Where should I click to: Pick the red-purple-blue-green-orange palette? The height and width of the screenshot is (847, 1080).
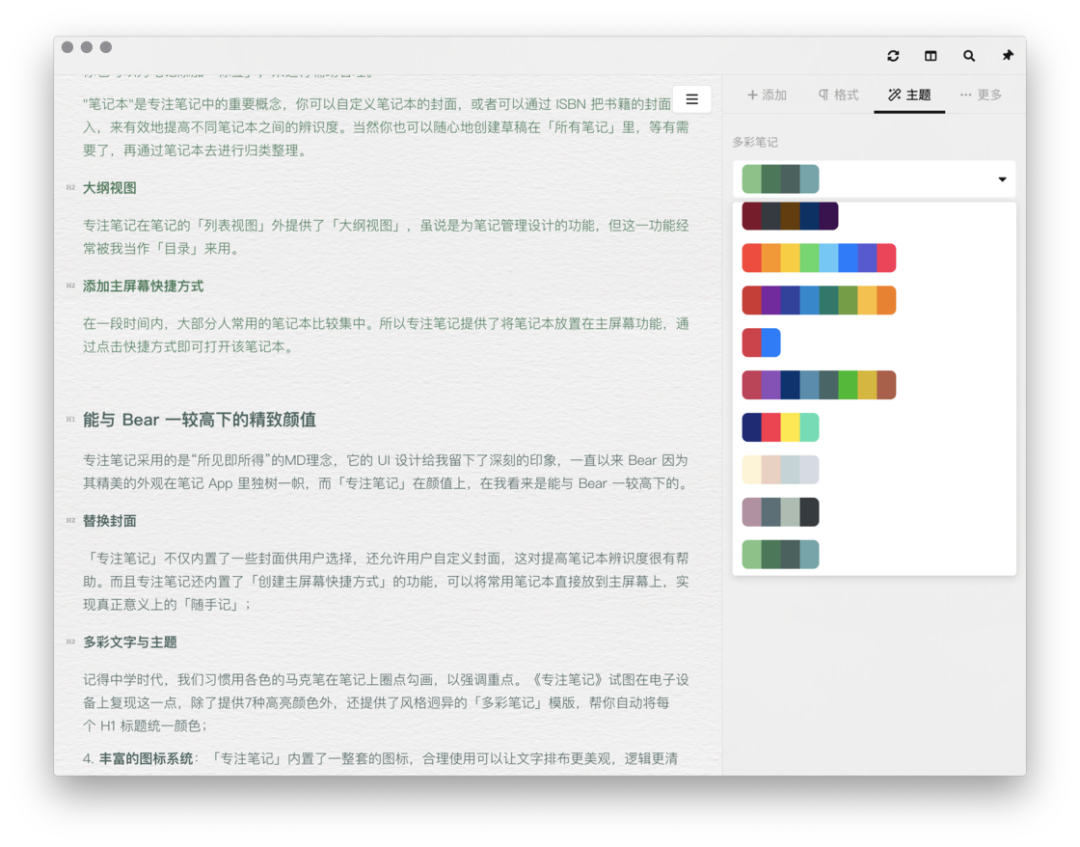coord(818,300)
